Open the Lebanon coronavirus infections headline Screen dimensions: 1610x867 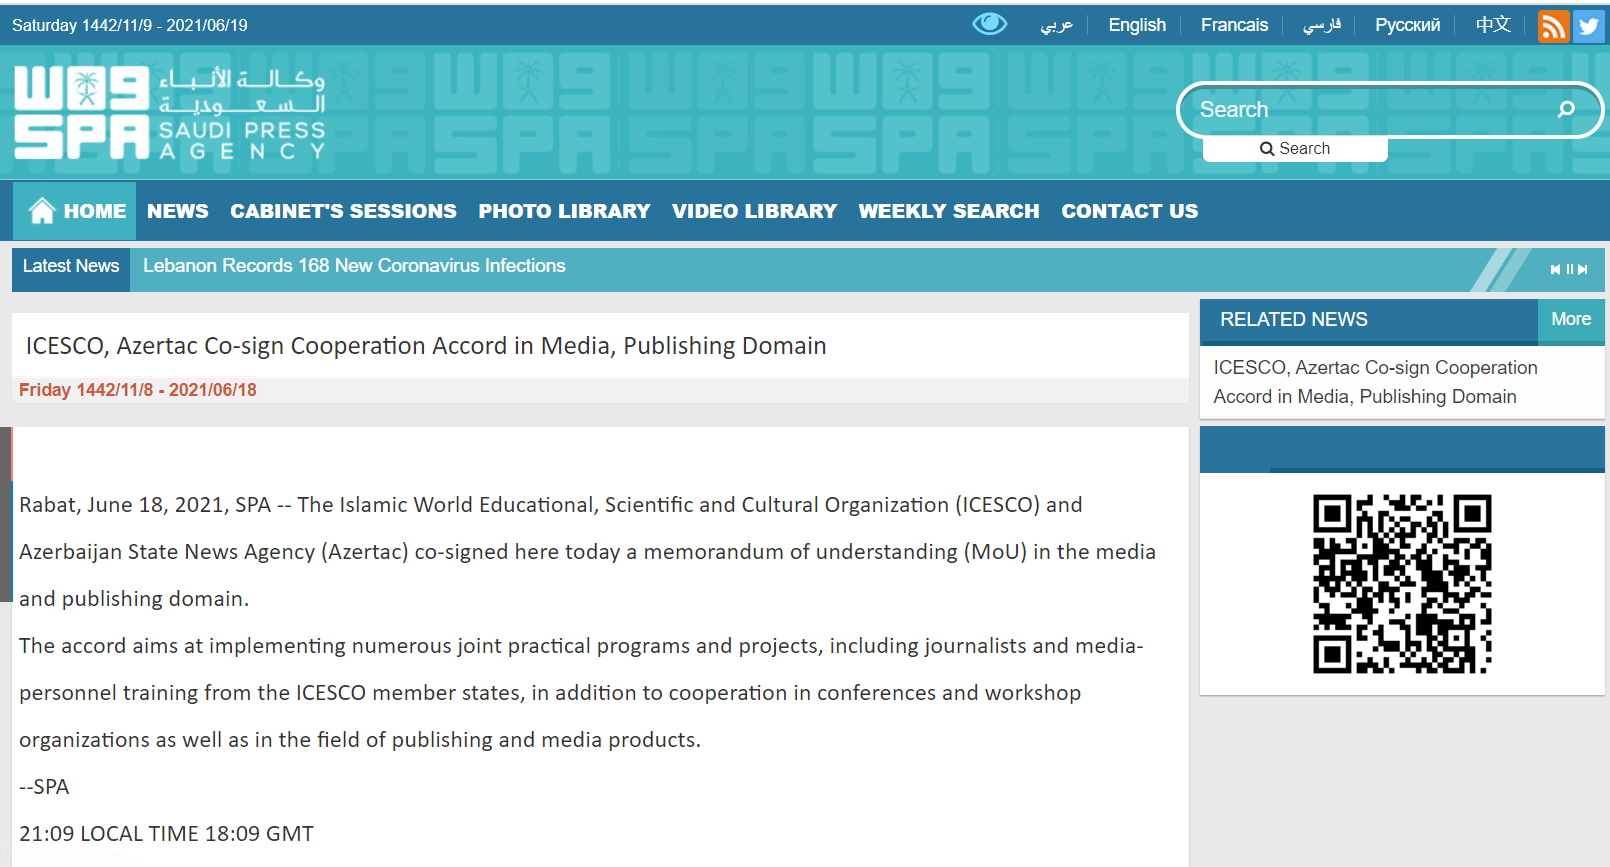point(354,266)
